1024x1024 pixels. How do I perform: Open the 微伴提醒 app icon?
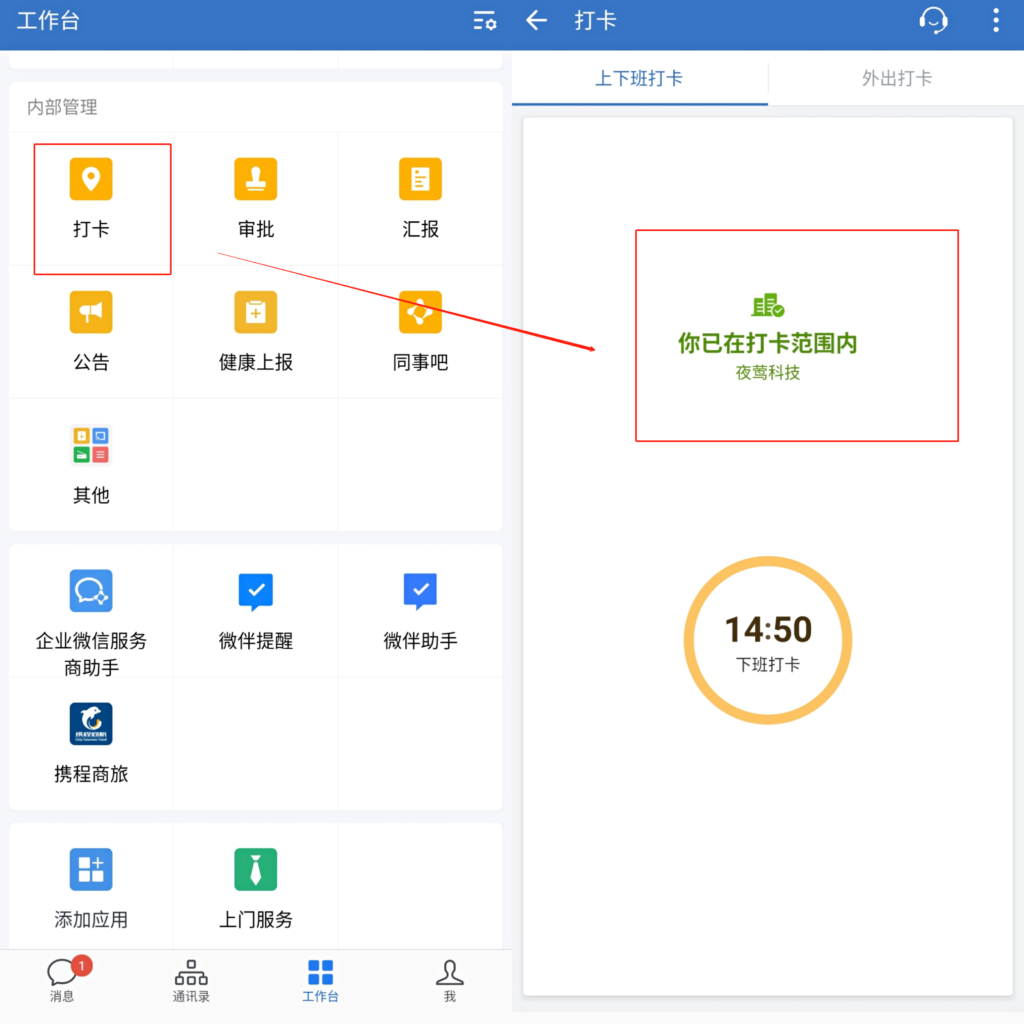(x=256, y=591)
